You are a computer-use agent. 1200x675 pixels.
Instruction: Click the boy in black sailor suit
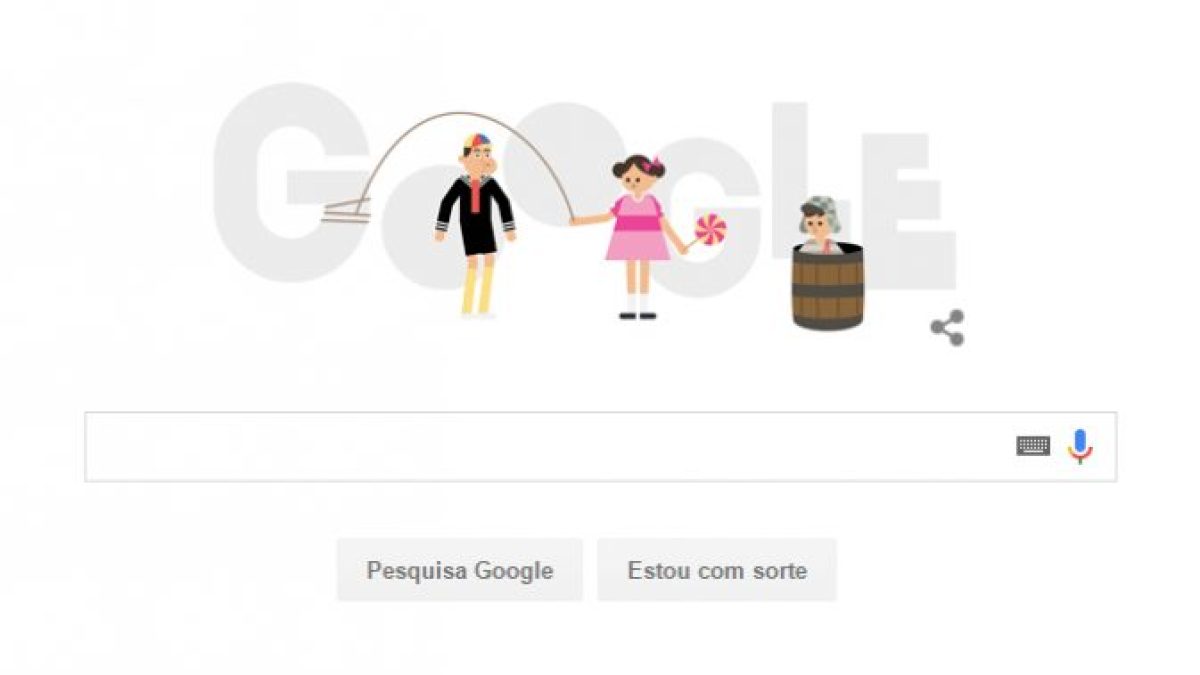475,227
